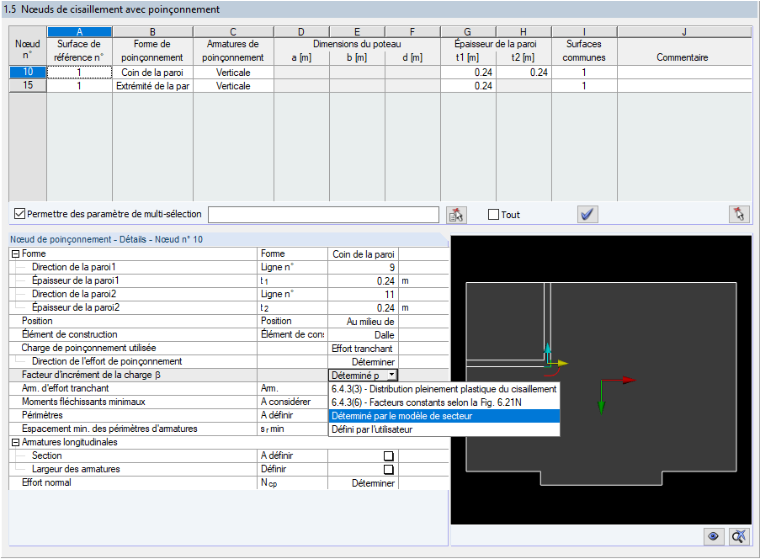Click 'Direction de la paroi1' row
Image resolution: width=760 pixels, height=560 pixels.
(x=229, y=267)
